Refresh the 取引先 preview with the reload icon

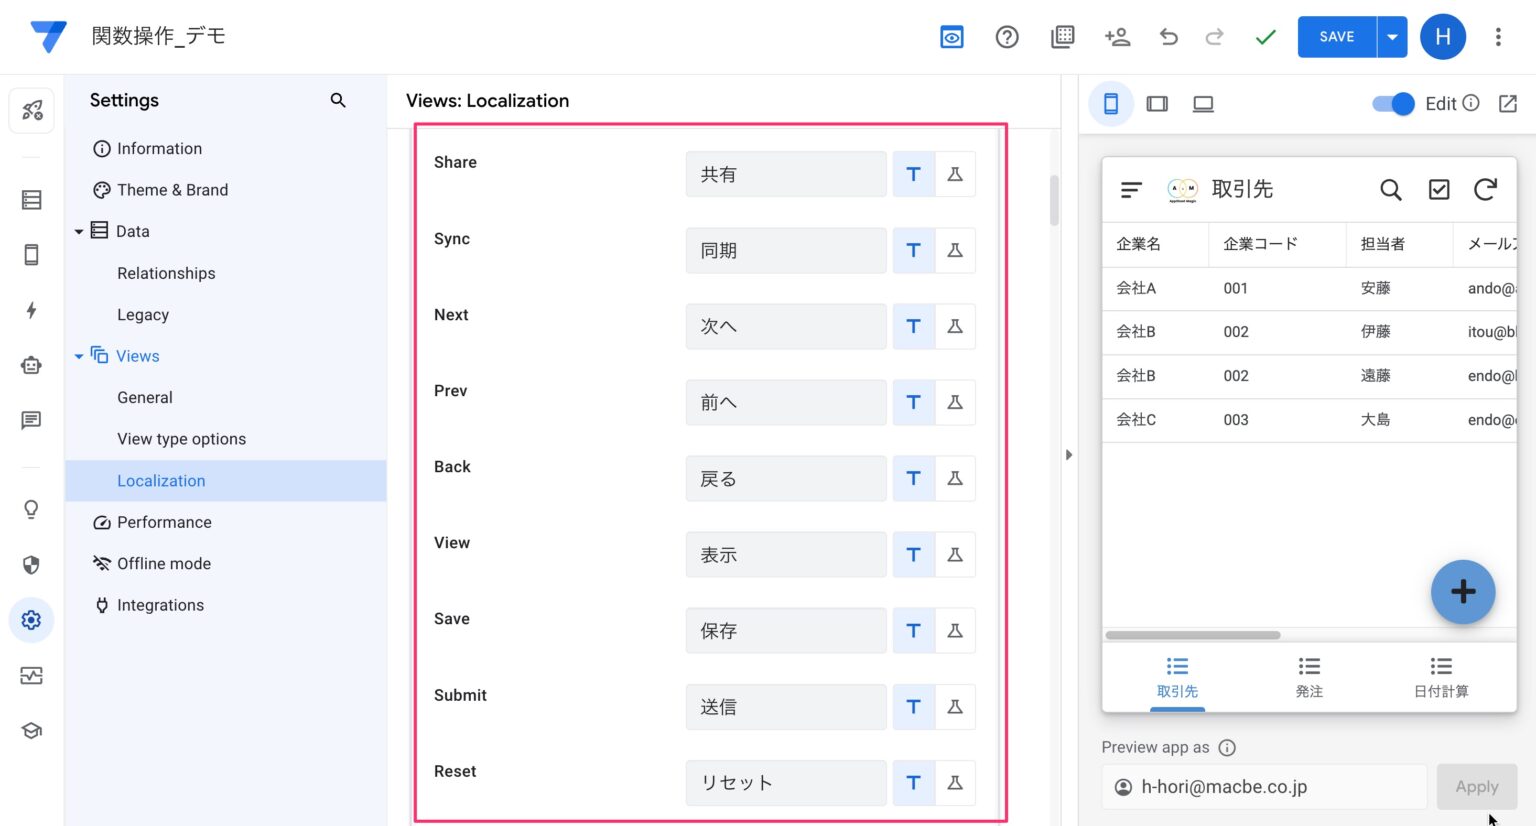(1486, 189)
